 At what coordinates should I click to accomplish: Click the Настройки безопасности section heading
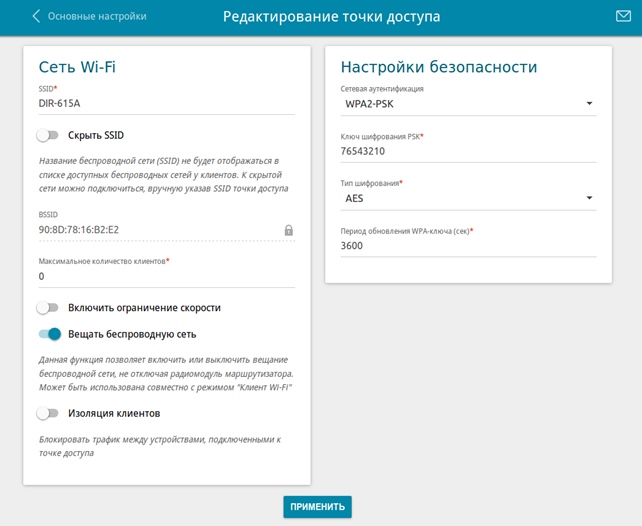pyautogui.click(x=439, y=67)
